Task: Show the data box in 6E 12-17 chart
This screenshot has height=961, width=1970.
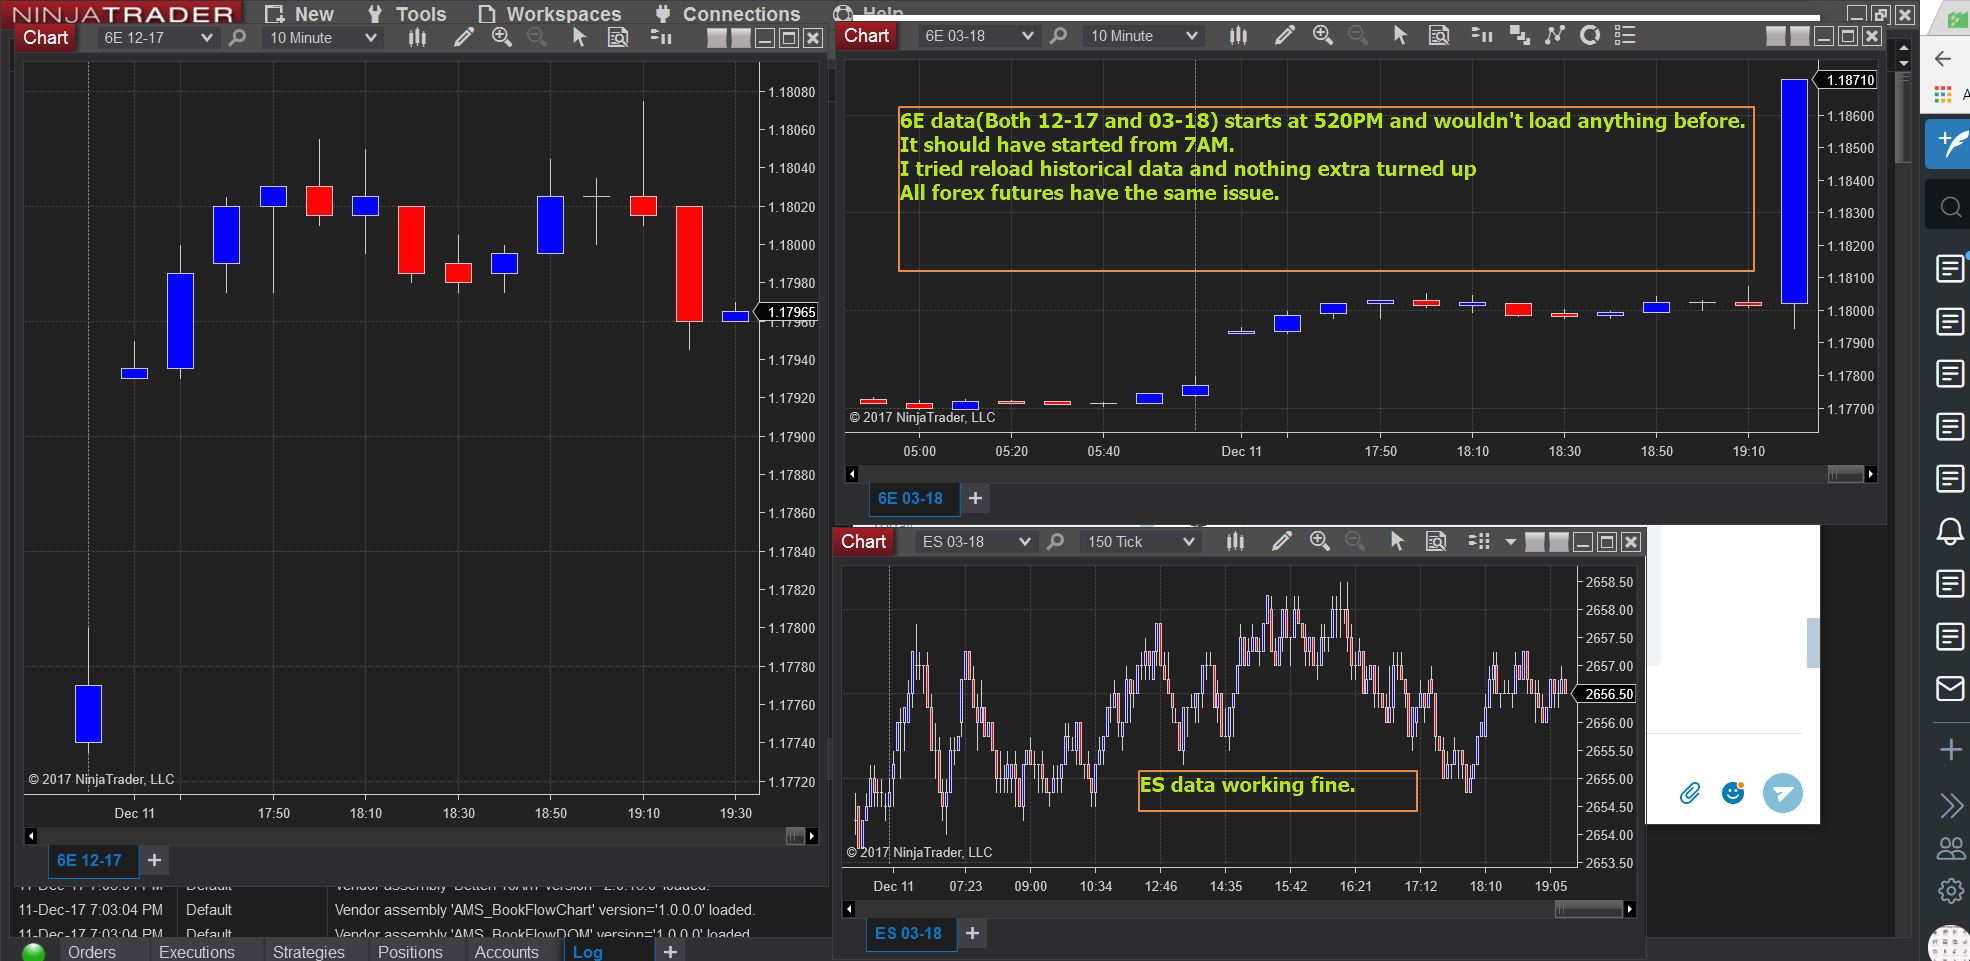Action: click(x=618, y=38)
